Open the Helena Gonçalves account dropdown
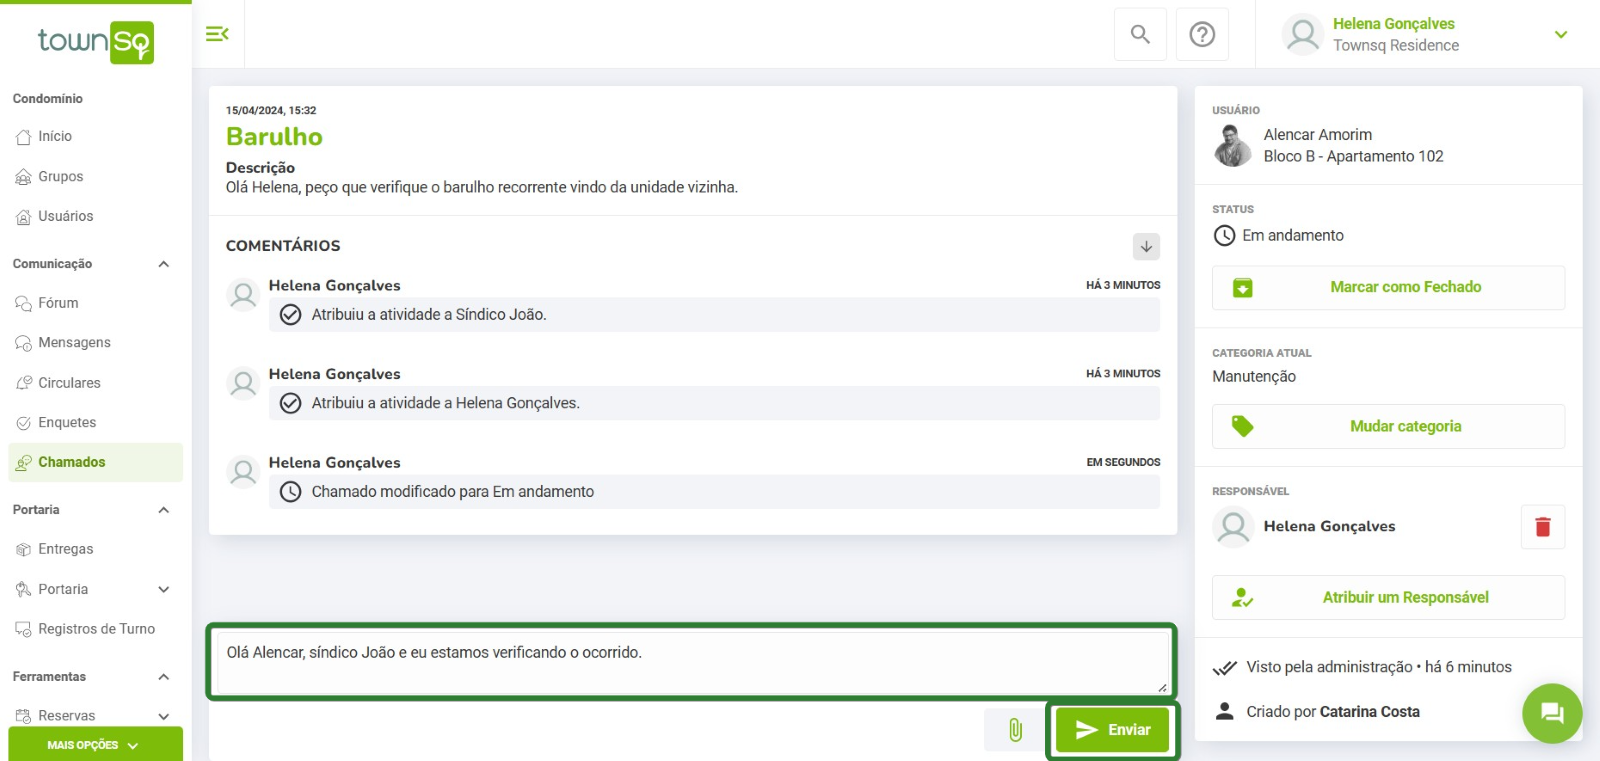Image resolution: width=1600 pixels, height=761 pixels. tap(1560, 34)
